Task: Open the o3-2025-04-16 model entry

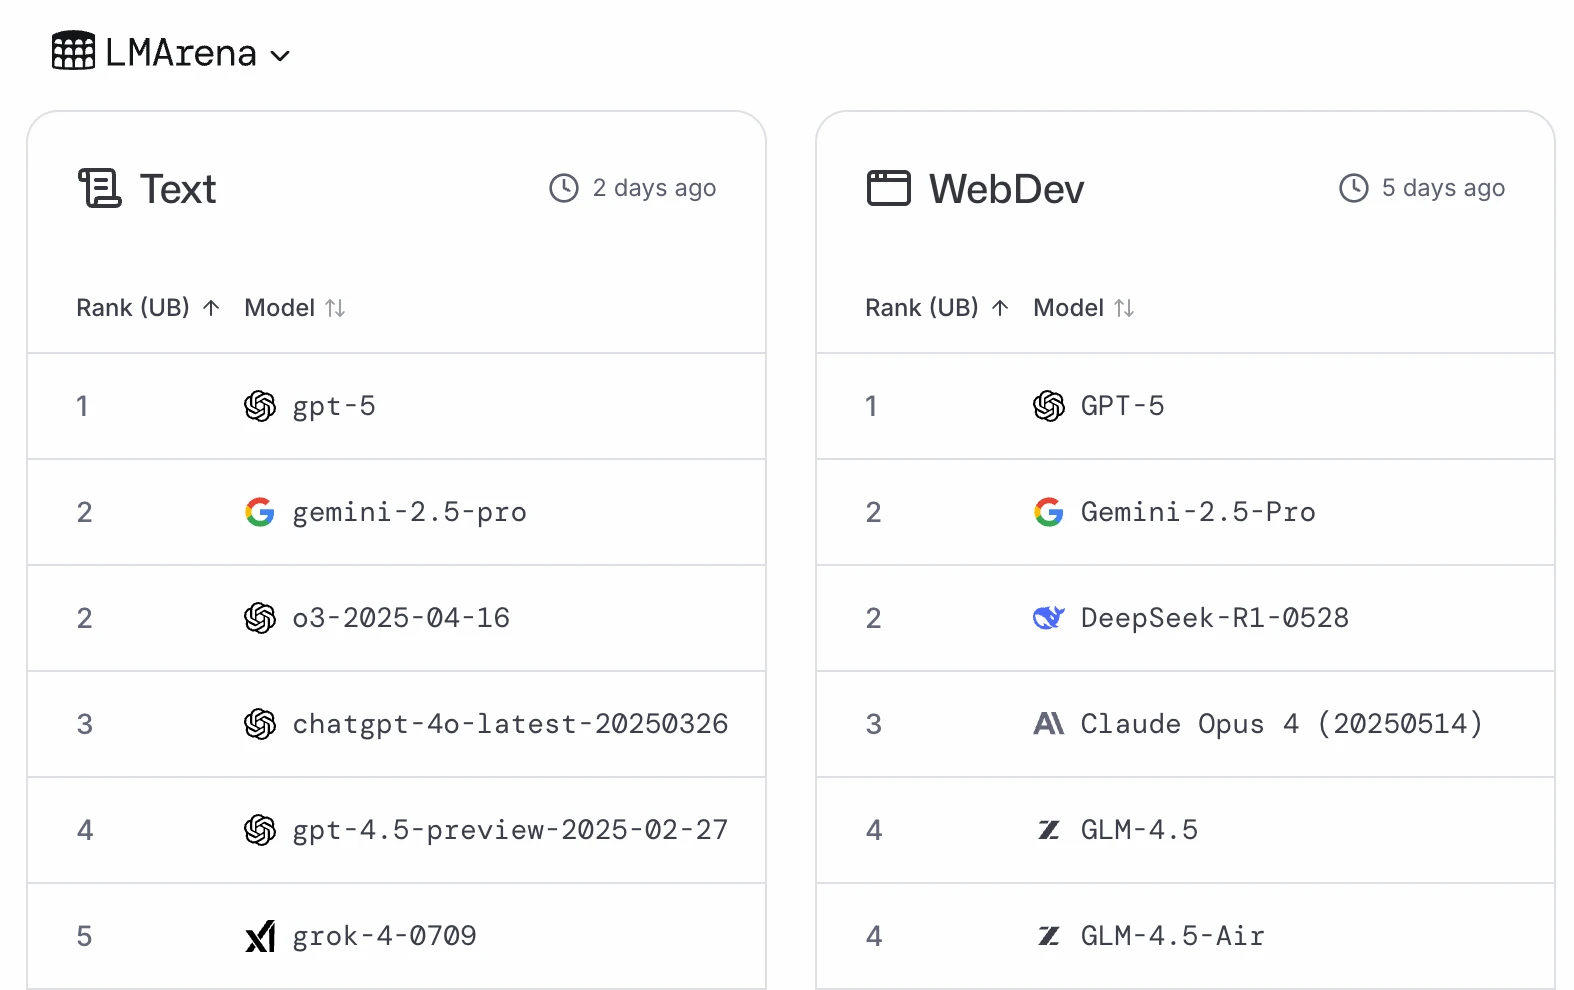Action: point(401,618)
